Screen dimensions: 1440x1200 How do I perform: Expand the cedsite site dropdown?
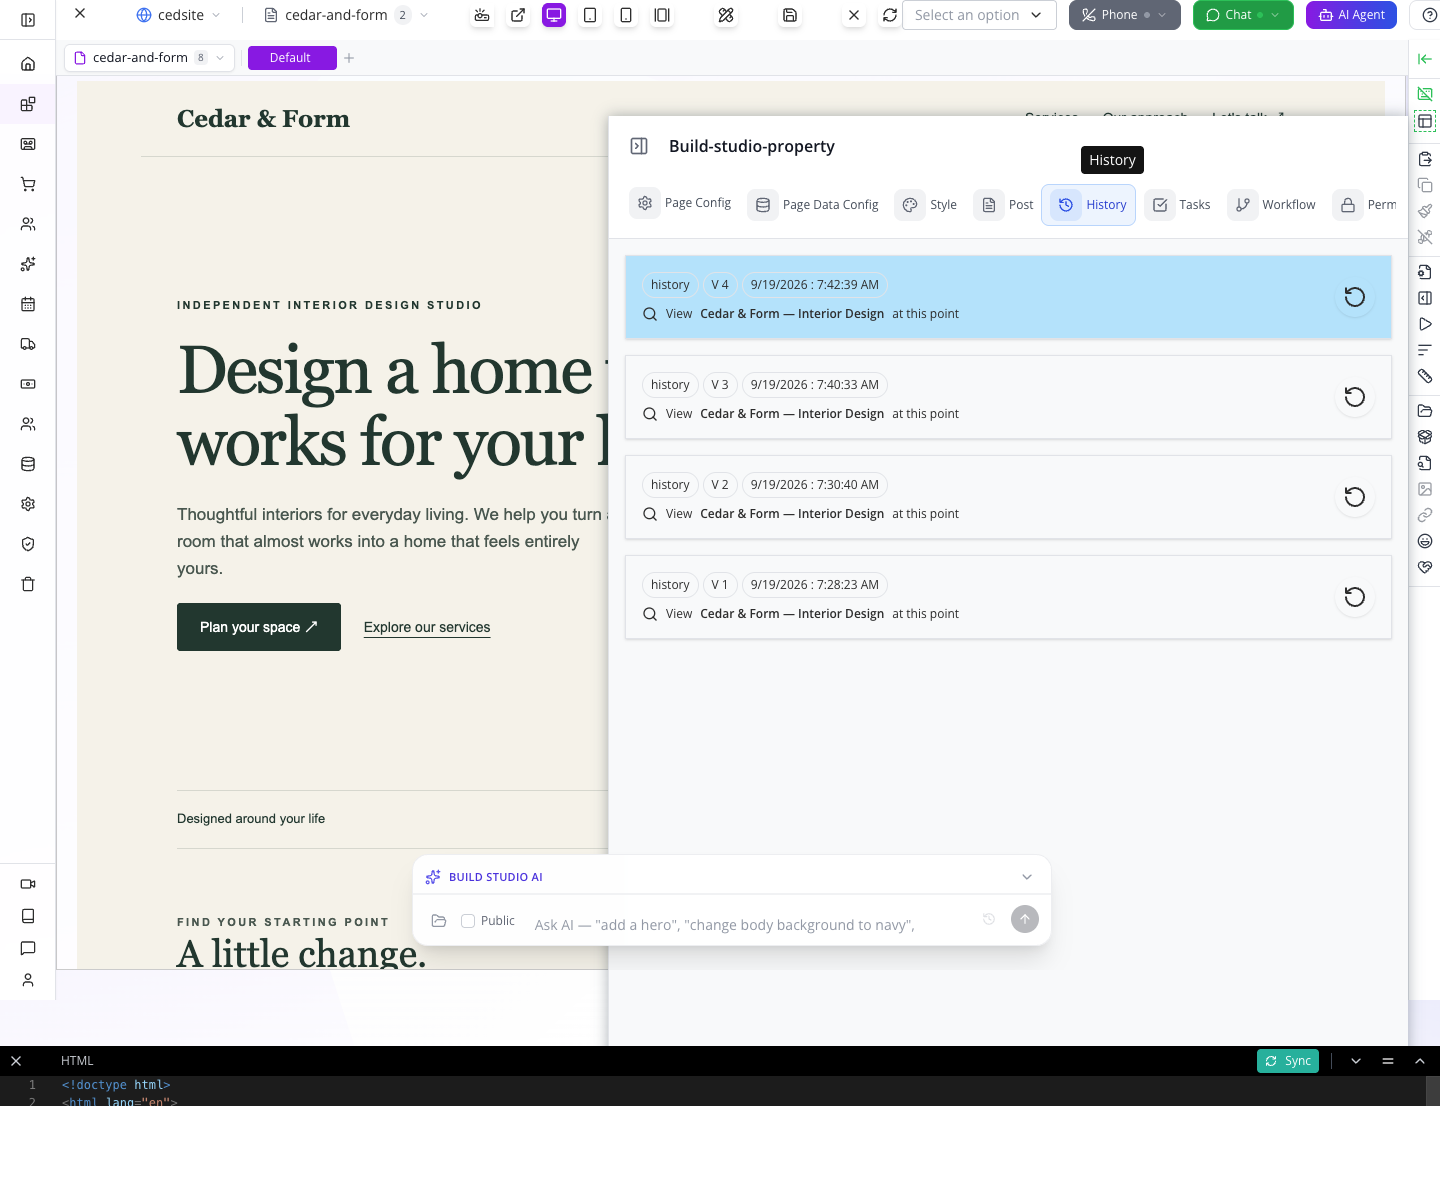tap(216, 15)
